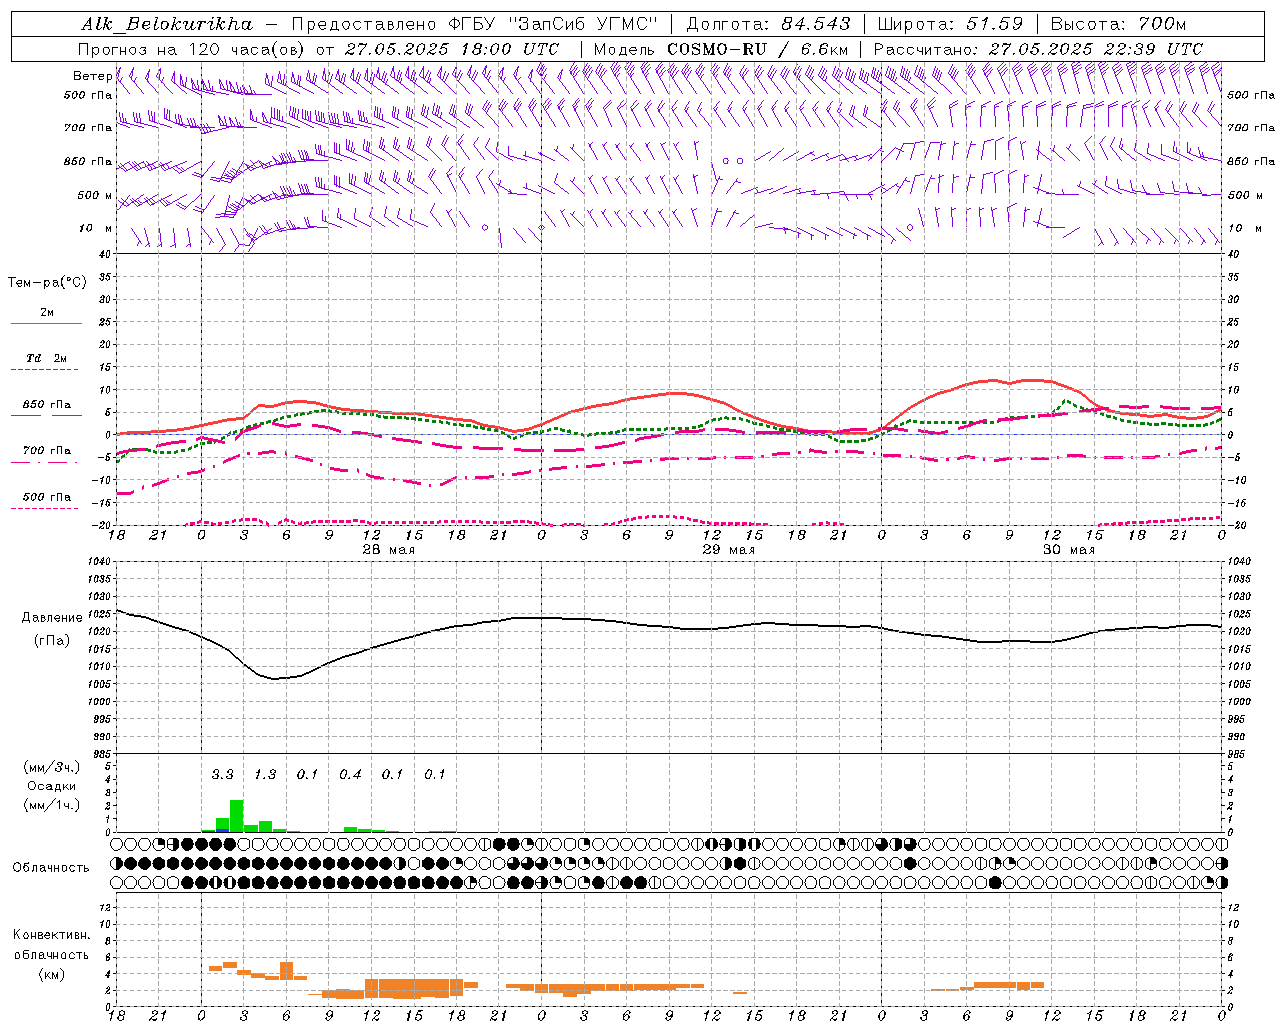1280x1024 pixels.
Task: Click the 2м temperature legend line sample
Action: pos(46,323)
